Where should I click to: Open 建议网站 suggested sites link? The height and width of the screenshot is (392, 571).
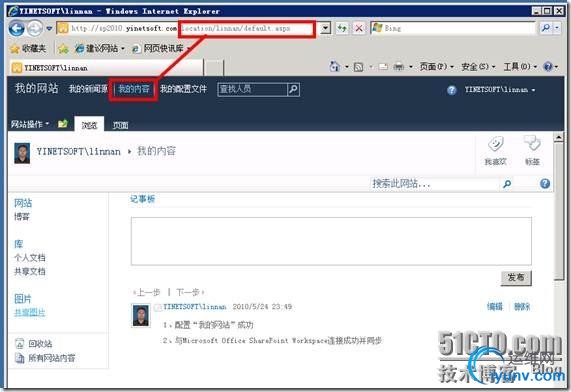pyautogui.click(x=99, y=48)
